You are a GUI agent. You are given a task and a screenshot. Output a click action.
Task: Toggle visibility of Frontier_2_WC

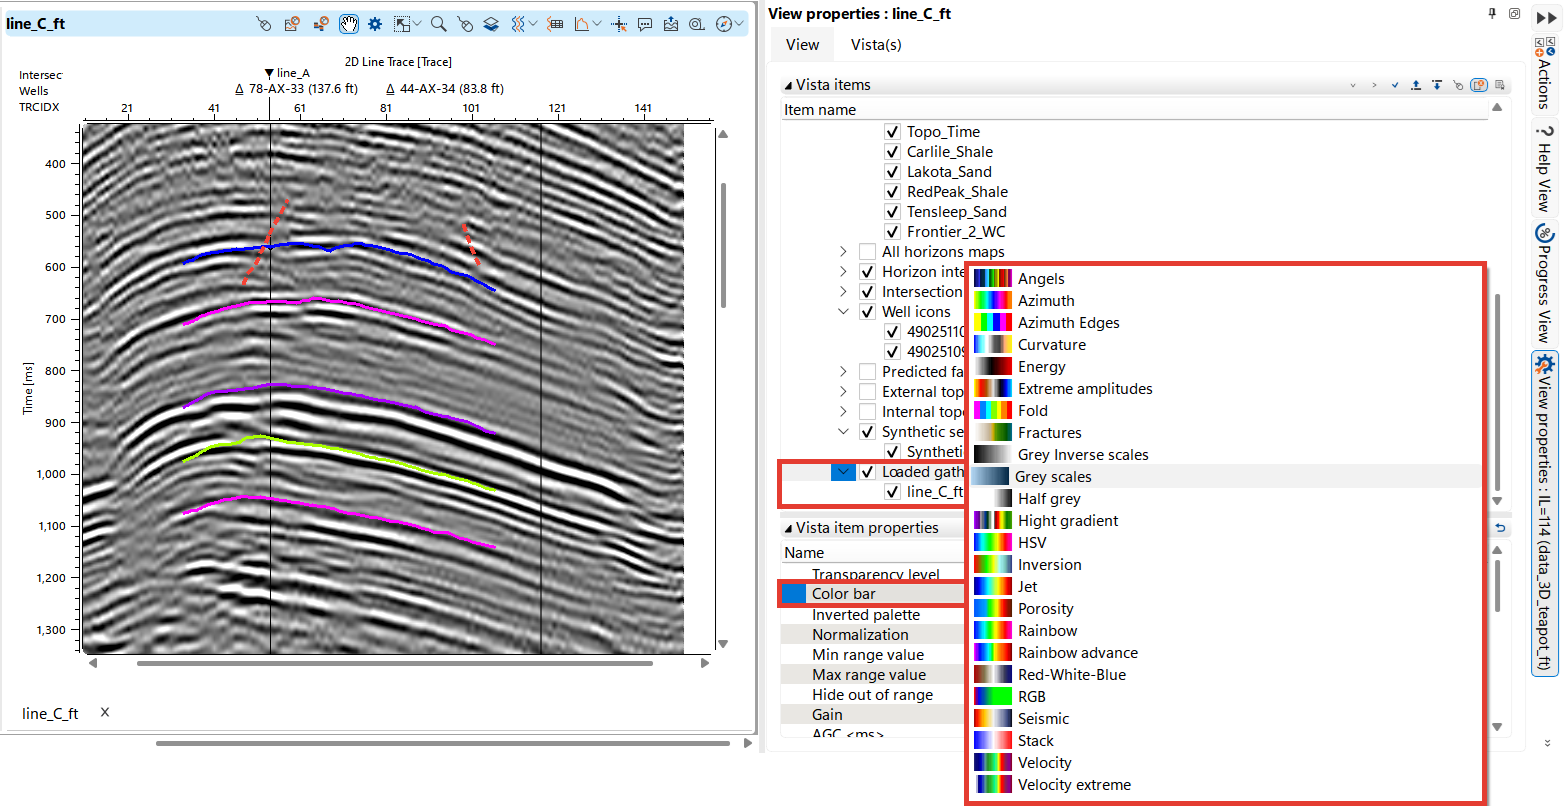click(x=892, y=231)
